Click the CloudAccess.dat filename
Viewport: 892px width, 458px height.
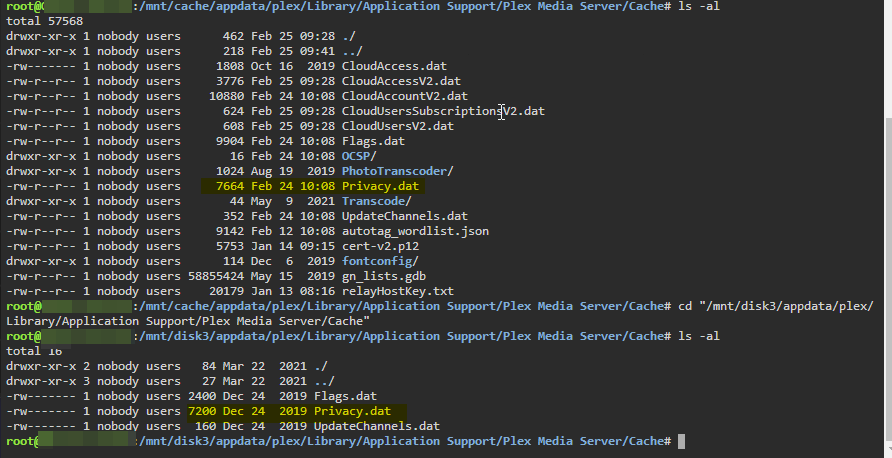tap(394, 66)
